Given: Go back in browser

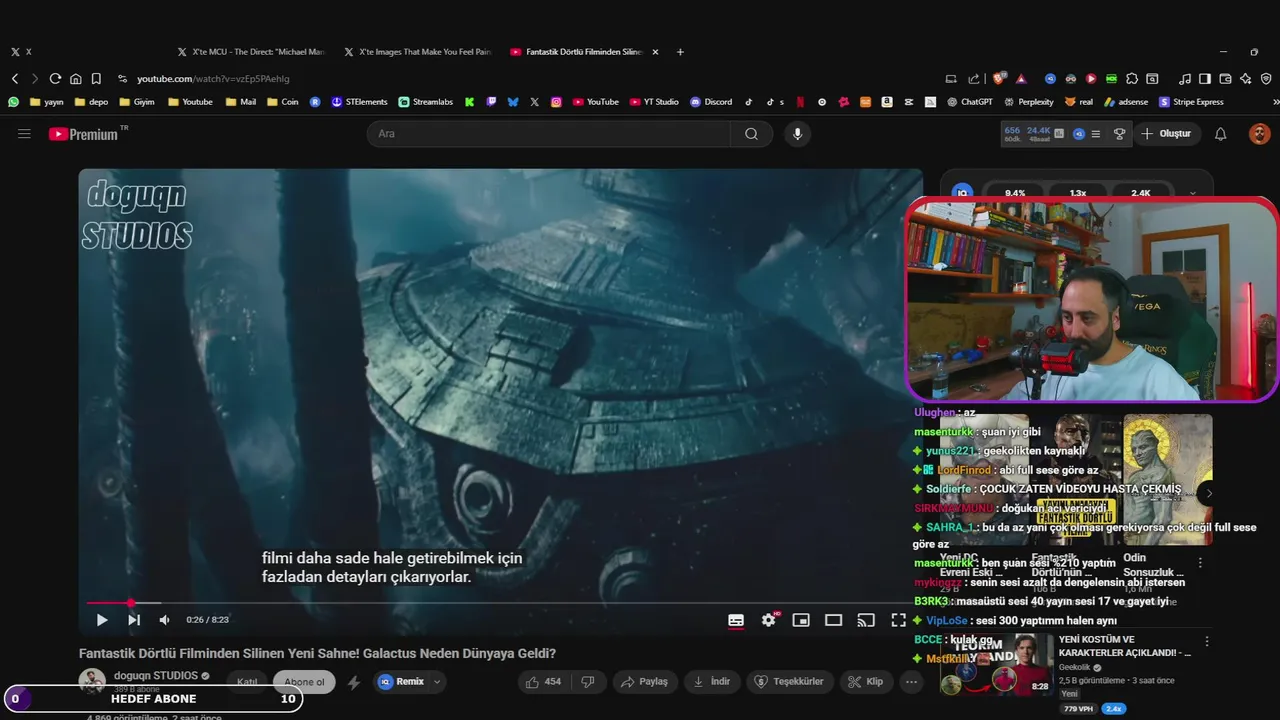Looking at the screenshot, I should coord(15,78).
